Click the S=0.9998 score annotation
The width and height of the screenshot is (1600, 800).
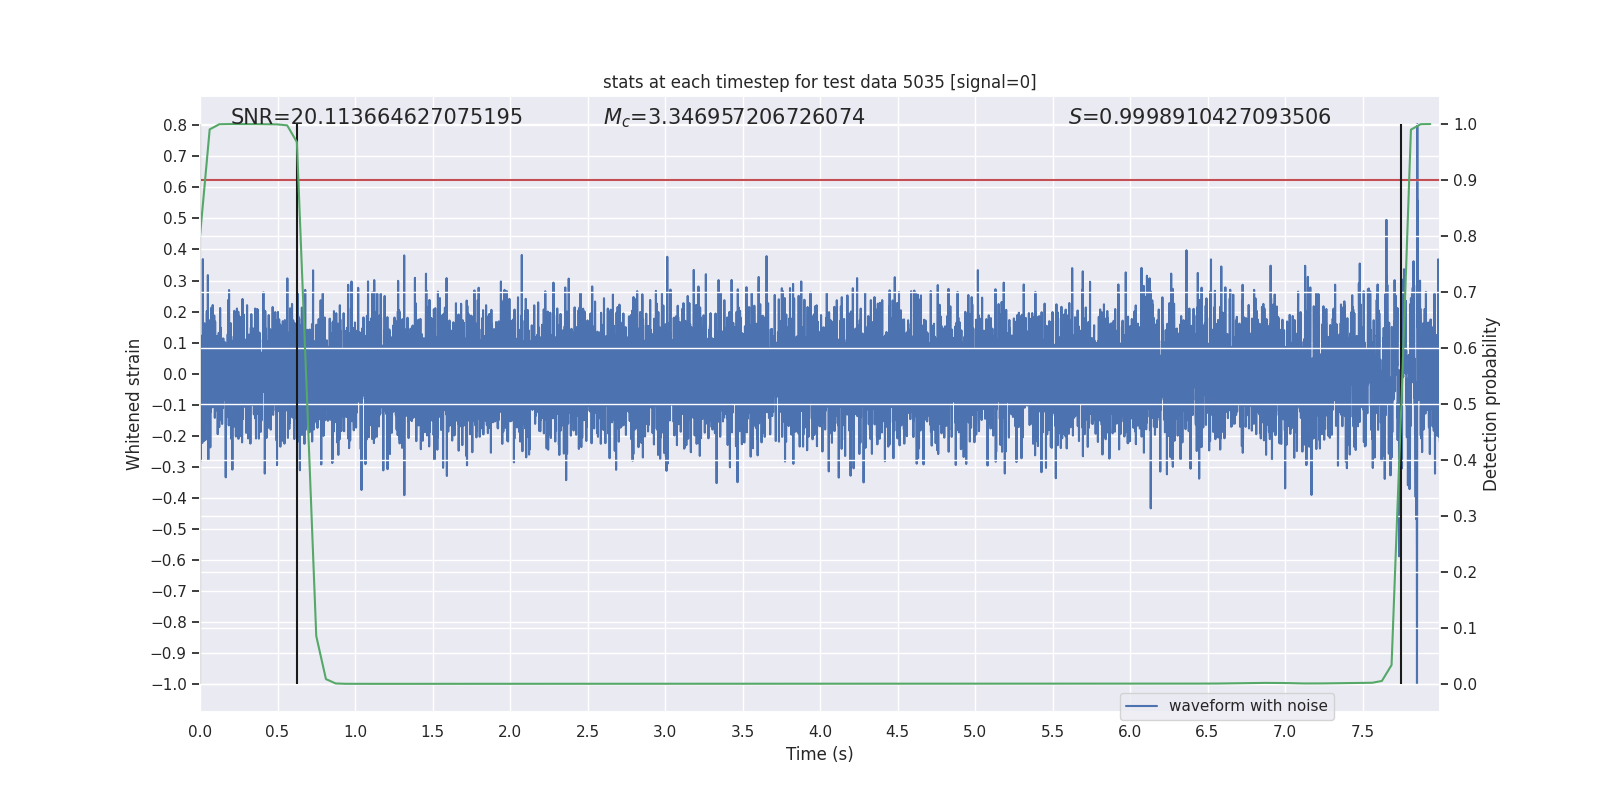(1199, 117)
